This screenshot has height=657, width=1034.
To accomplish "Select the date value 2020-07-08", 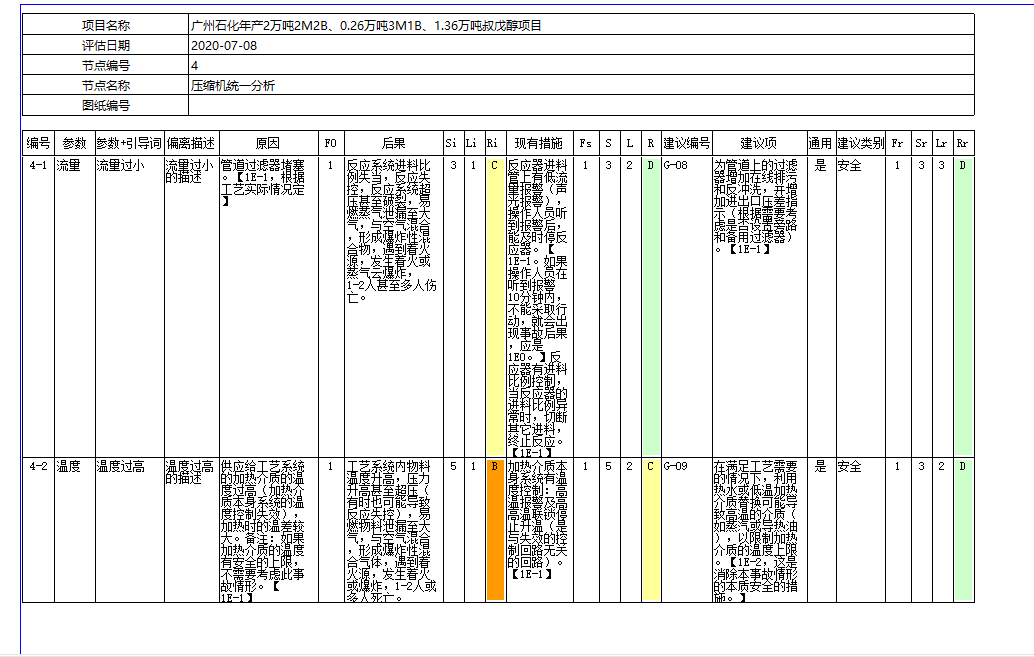I will pos(224,46).
